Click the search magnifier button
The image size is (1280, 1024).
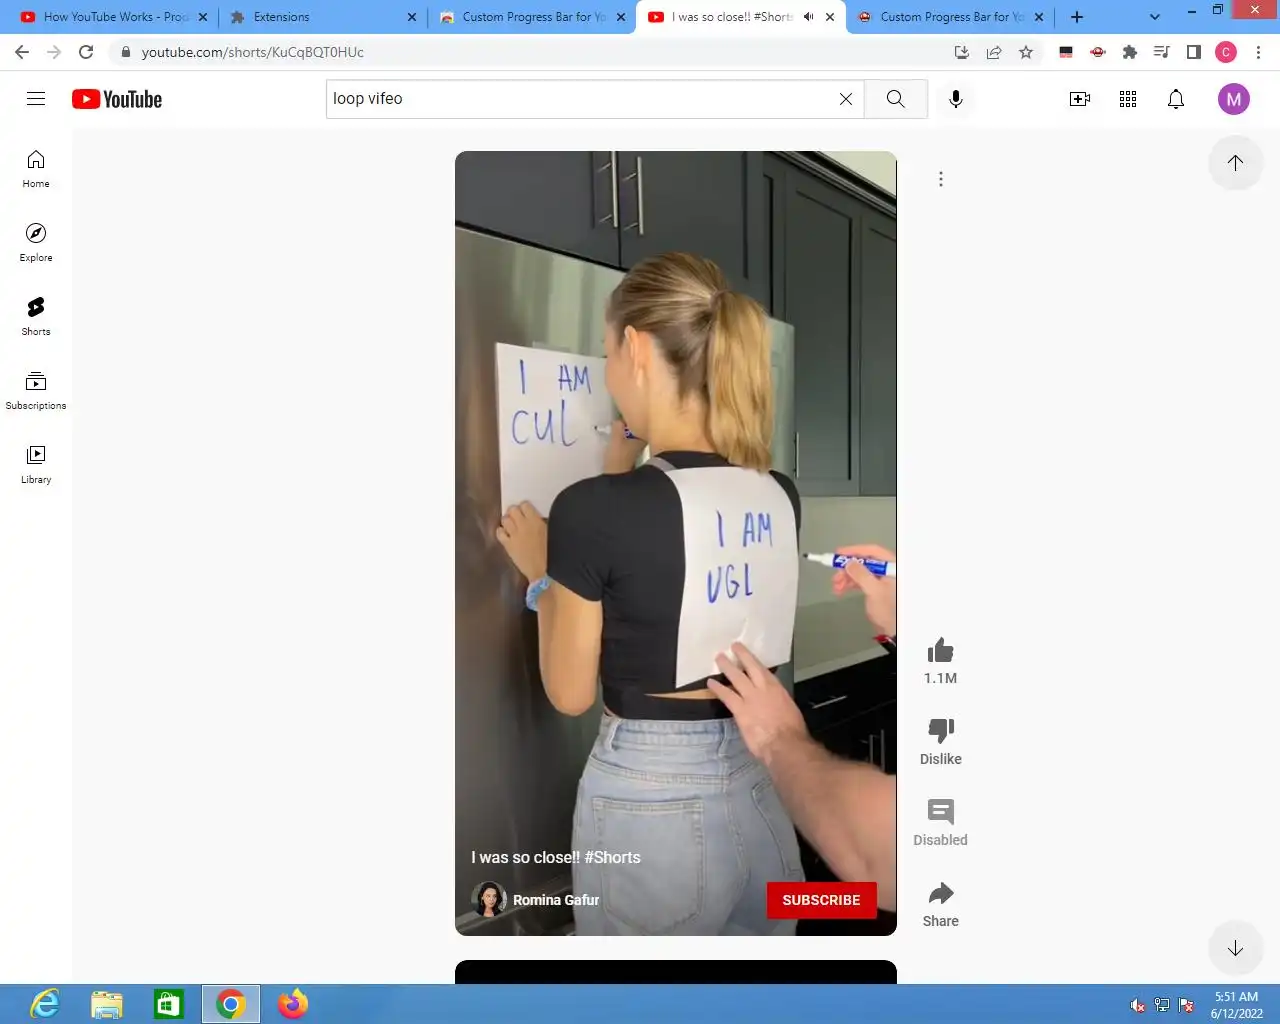click(x=896, y=99)
